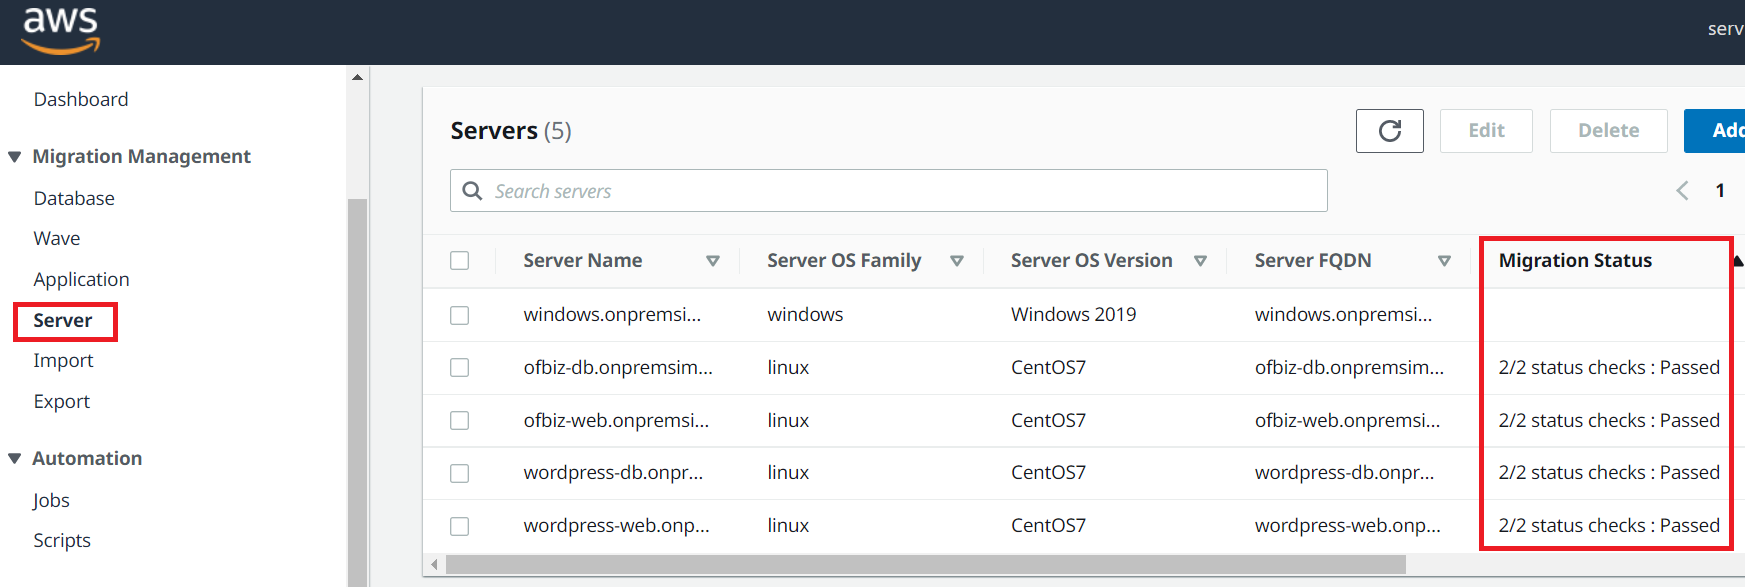Click windows.onpremsi... in Server FQDN column
The height and width of the screenshot is (587, 1745).
coord(1344,315)
